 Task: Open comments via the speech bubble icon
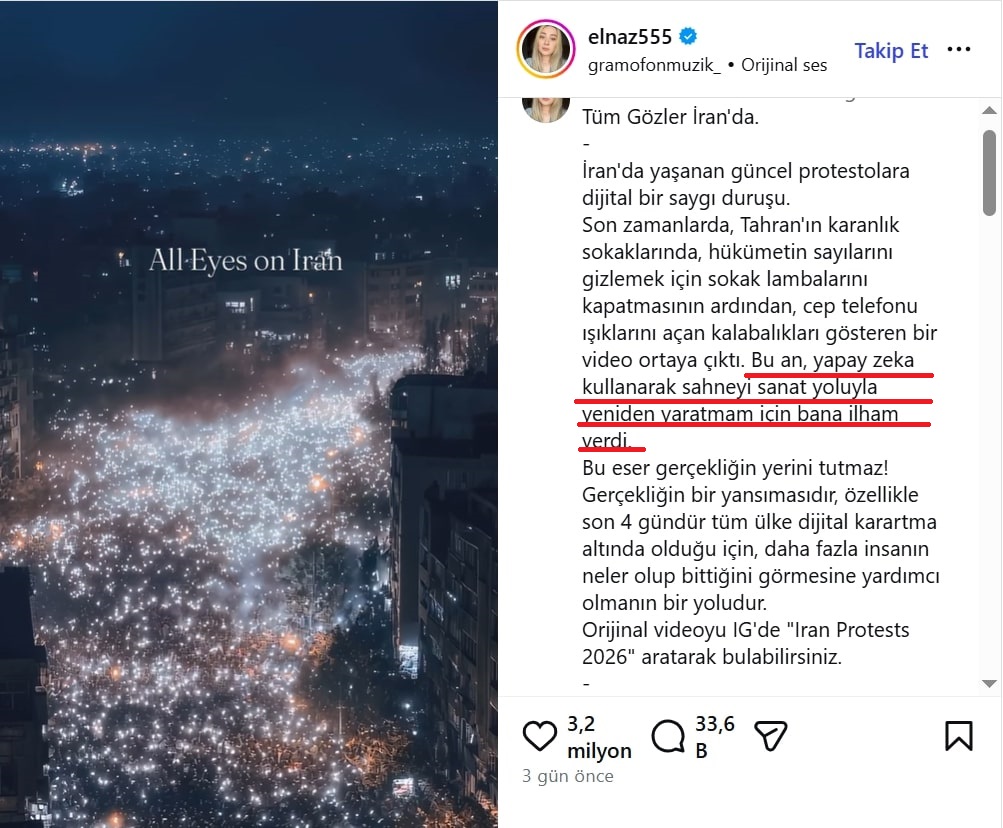pos(668,736)
